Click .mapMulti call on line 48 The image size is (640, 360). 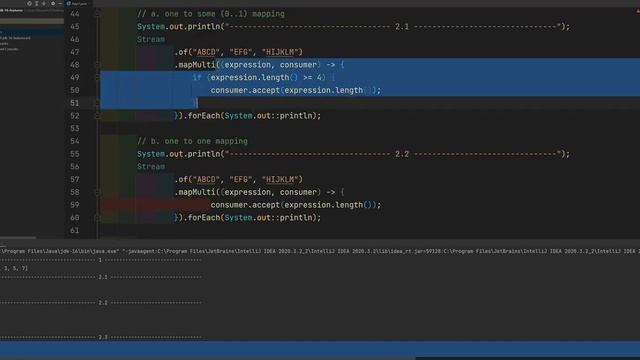click(x=260, y=64)
